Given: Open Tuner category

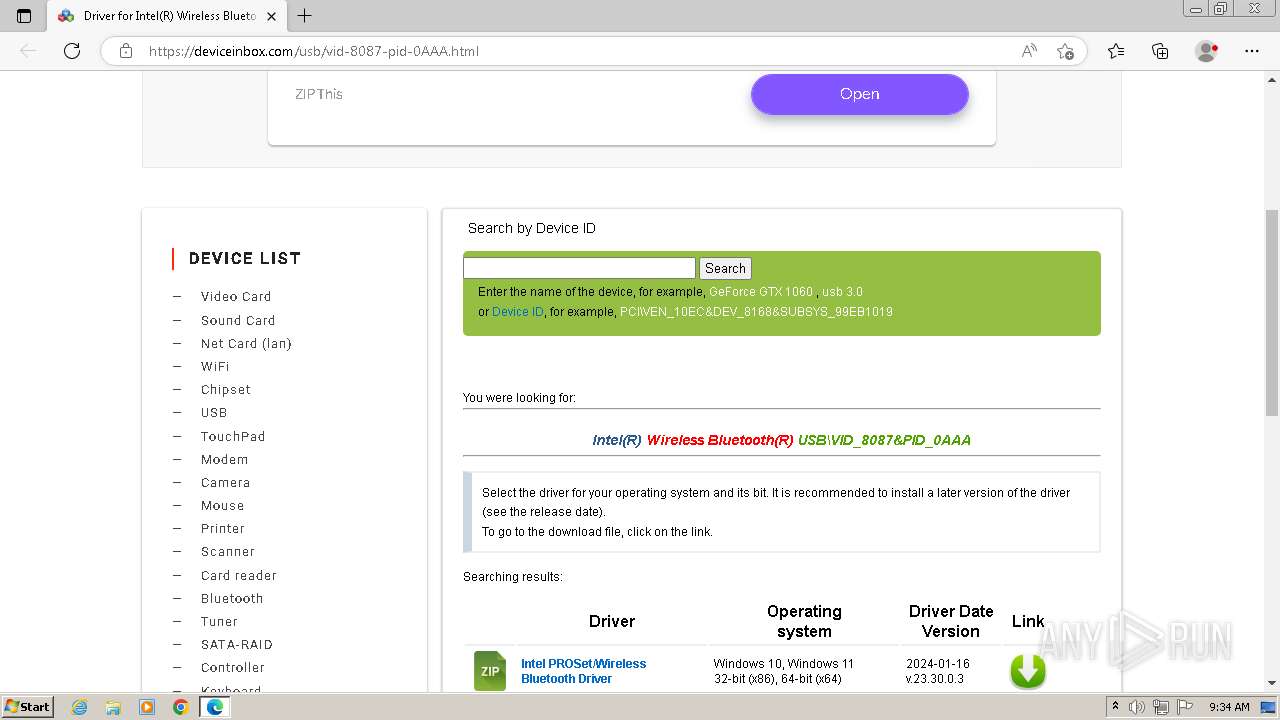Looking at the screenshot, I should (219, 621).
